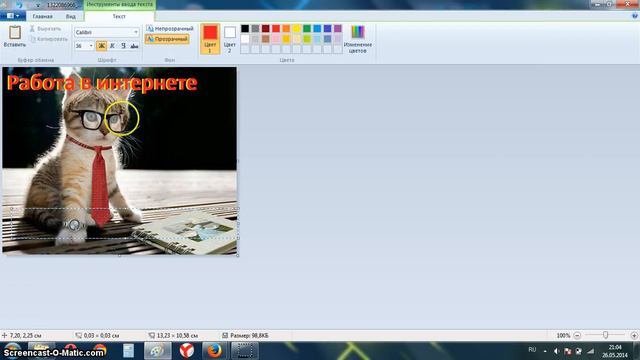Screen dimensions: 640x360
Task: Pick the green color swatch
Action: click(307, 28)
